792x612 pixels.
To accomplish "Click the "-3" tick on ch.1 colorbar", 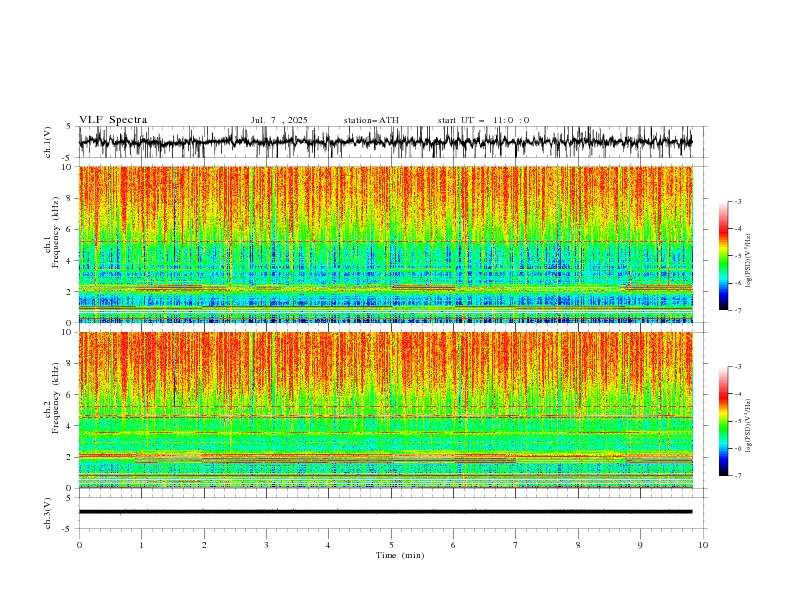I will click(x=738, y=201).
